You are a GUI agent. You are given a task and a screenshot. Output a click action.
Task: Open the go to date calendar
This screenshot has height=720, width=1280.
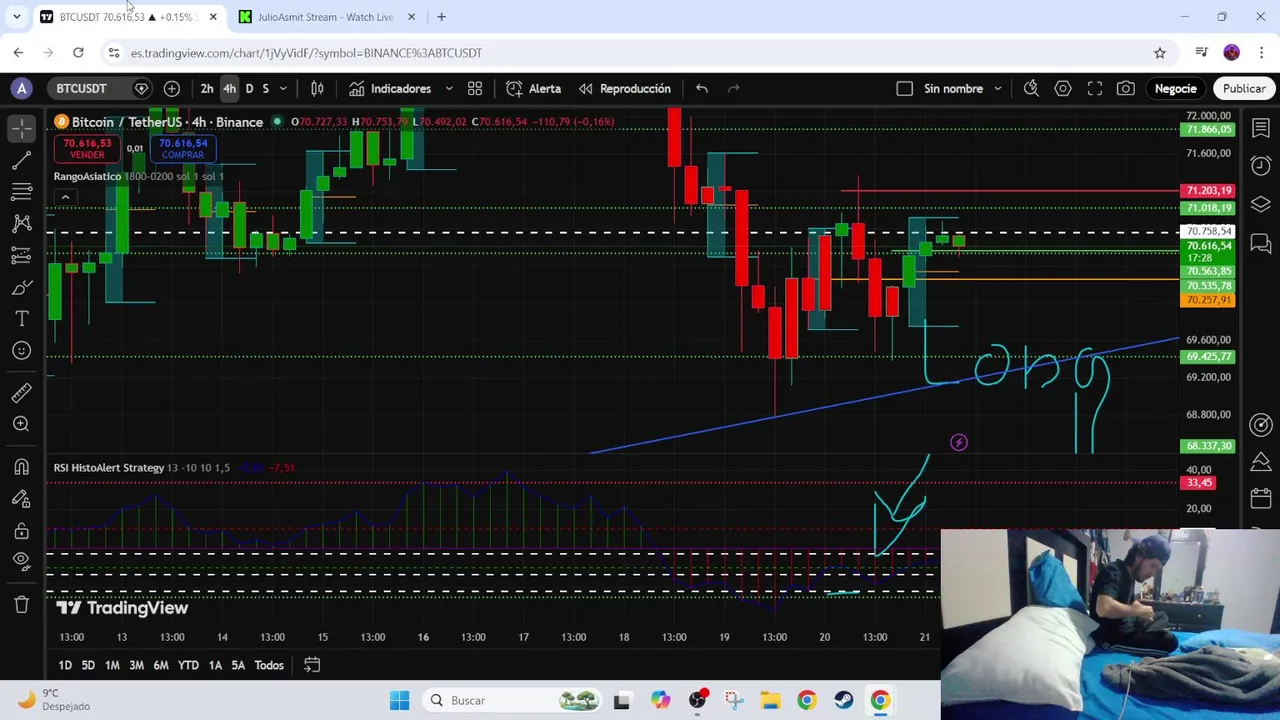point(312,665)
